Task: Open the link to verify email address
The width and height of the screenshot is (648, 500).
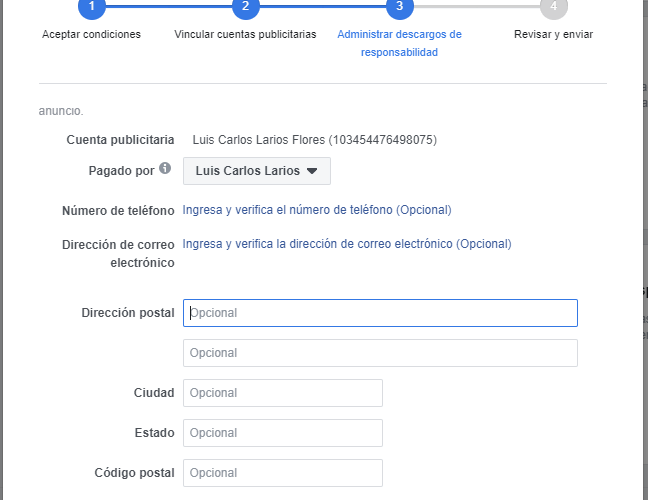Action: [347, 244]
